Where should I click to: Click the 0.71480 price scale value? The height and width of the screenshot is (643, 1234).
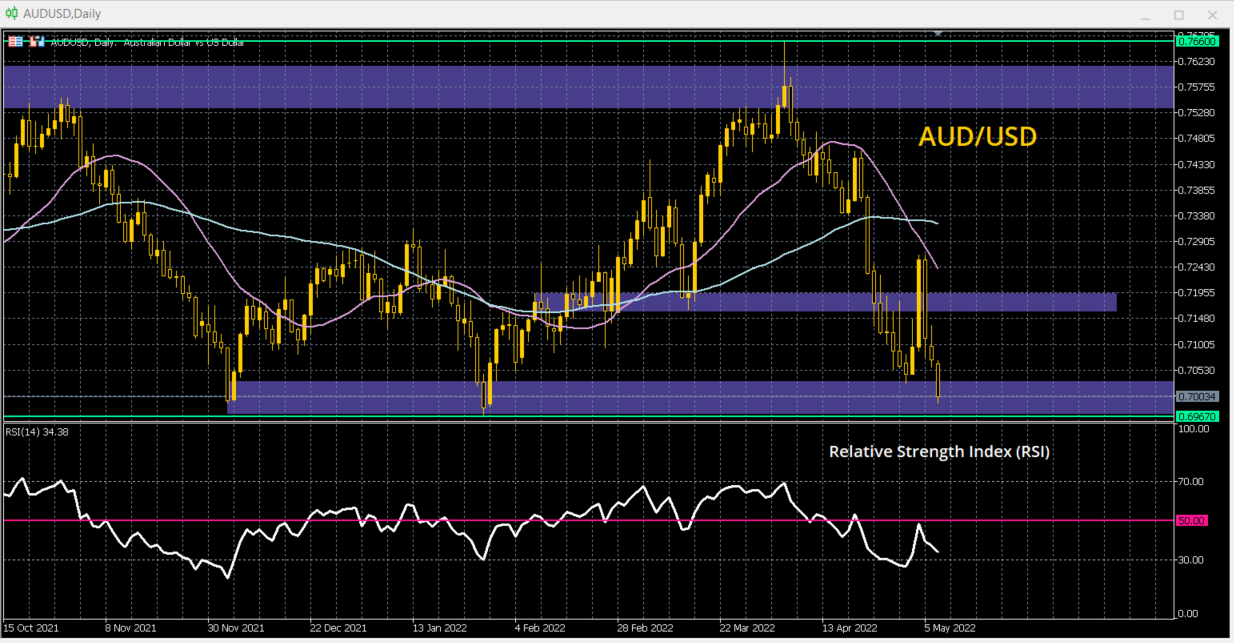point(1196,318)
